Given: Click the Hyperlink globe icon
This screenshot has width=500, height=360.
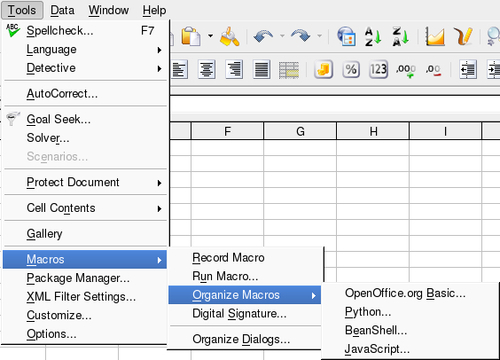Looking at the screenshot, I should [346, 36].
